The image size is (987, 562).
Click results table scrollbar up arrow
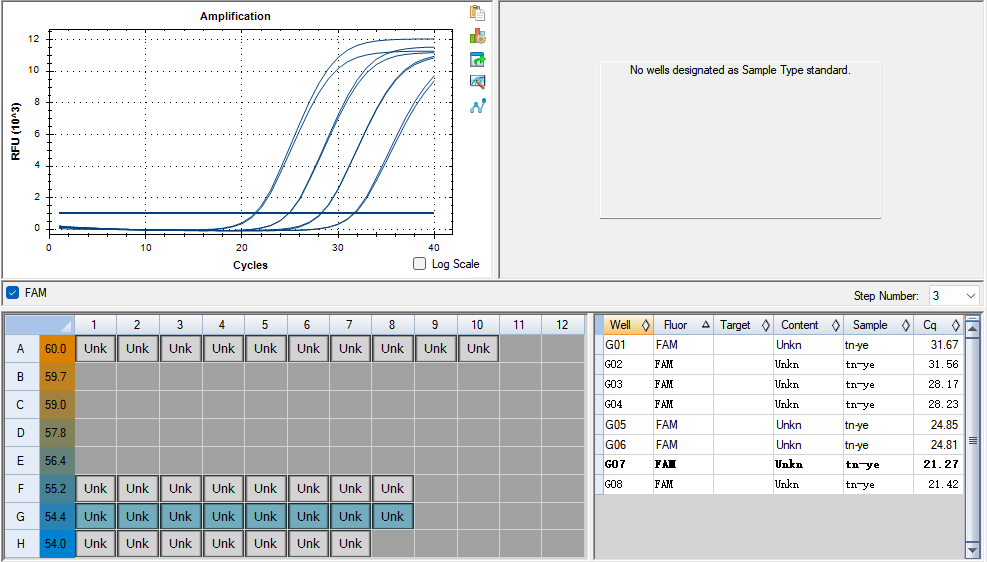(x=973, y=328)
